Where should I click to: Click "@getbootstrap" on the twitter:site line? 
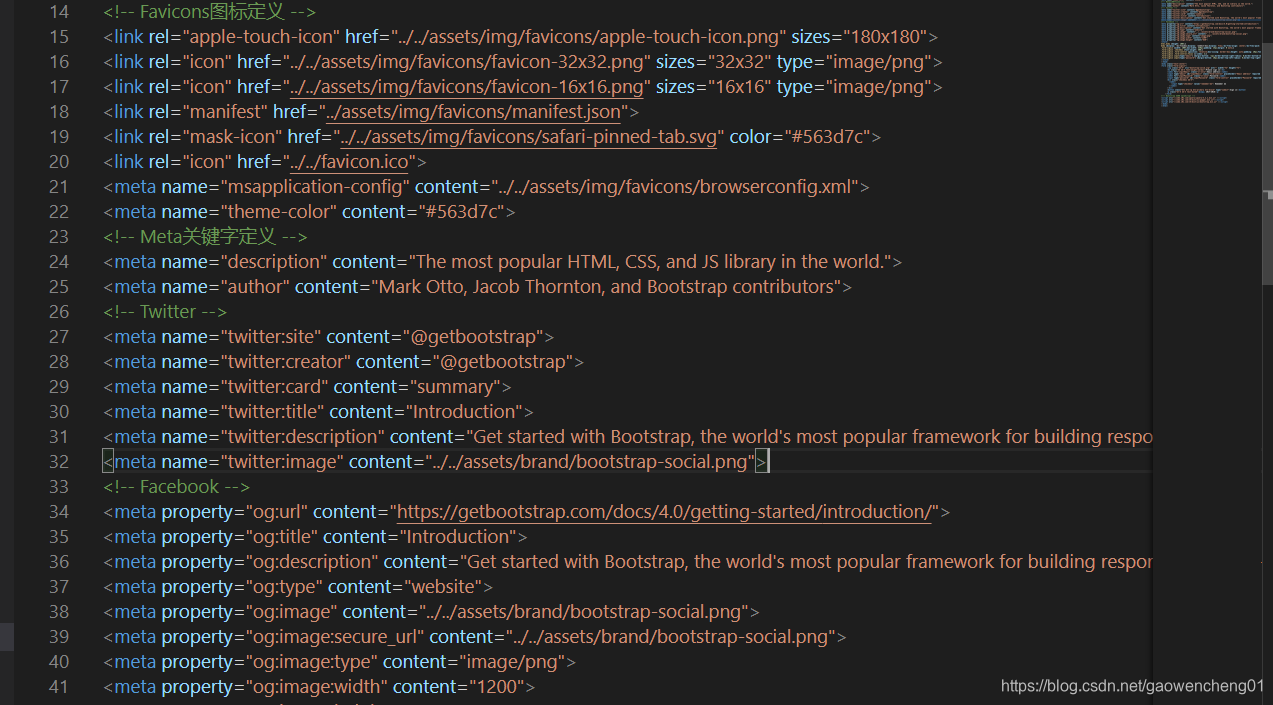point(472,337)
